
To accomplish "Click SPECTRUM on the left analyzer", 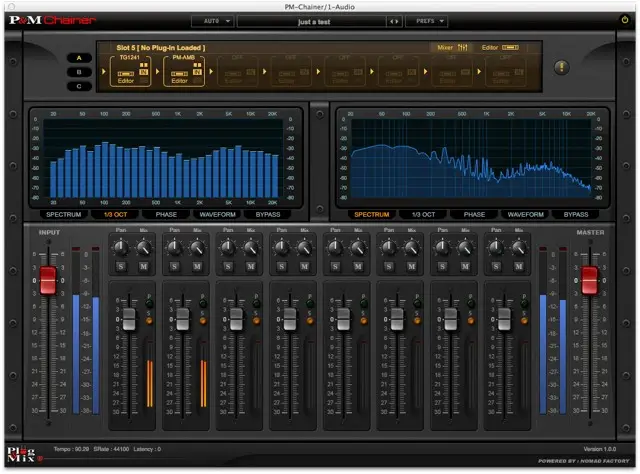I will click(64, 214).
